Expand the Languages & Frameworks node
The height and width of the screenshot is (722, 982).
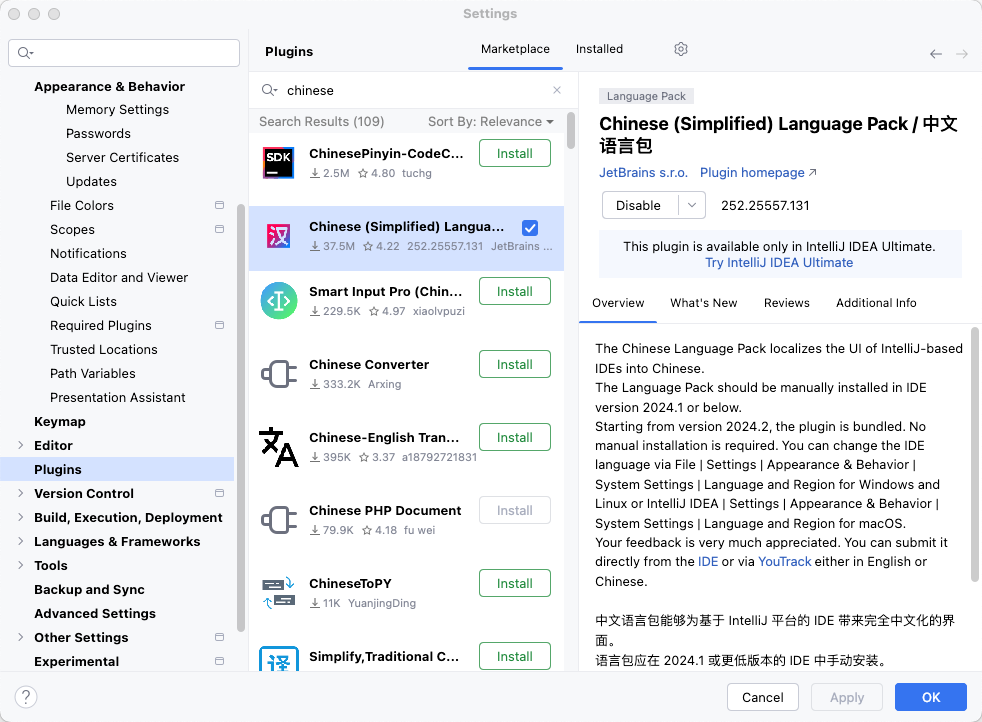(21, 541)
